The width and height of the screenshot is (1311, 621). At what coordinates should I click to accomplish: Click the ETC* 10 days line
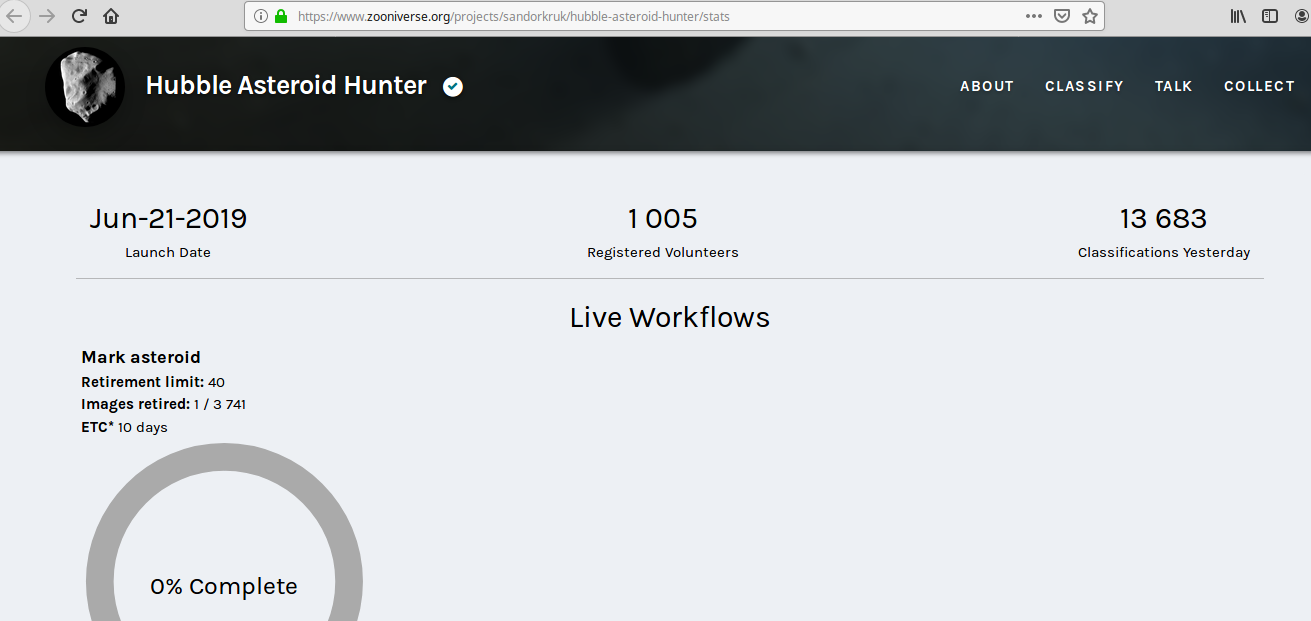pyautogui.click(x=125, y=427)
